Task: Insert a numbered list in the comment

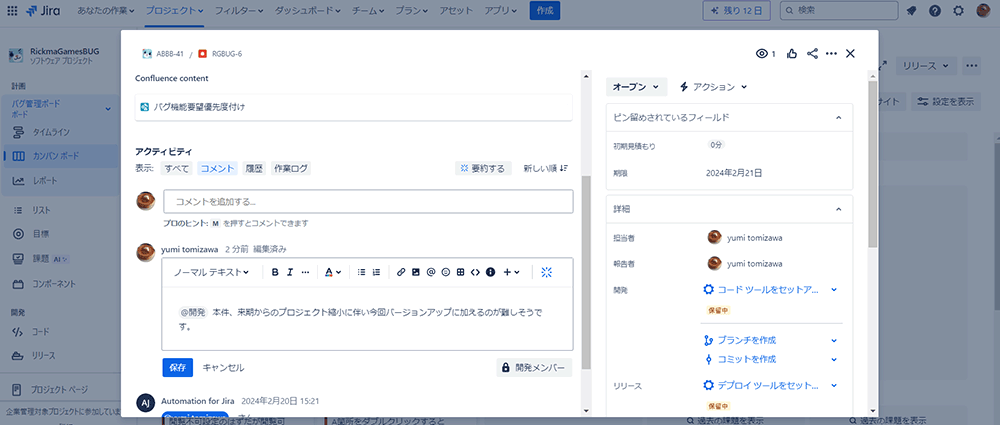Action: point(376,272)
